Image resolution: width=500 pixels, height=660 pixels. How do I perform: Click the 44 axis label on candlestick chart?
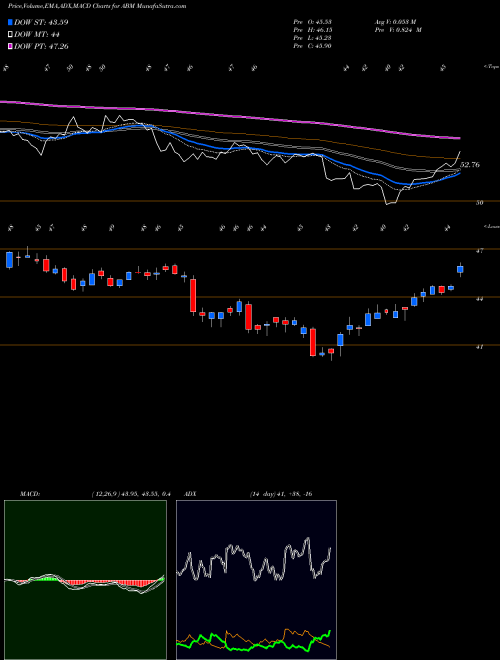point(479,299)
